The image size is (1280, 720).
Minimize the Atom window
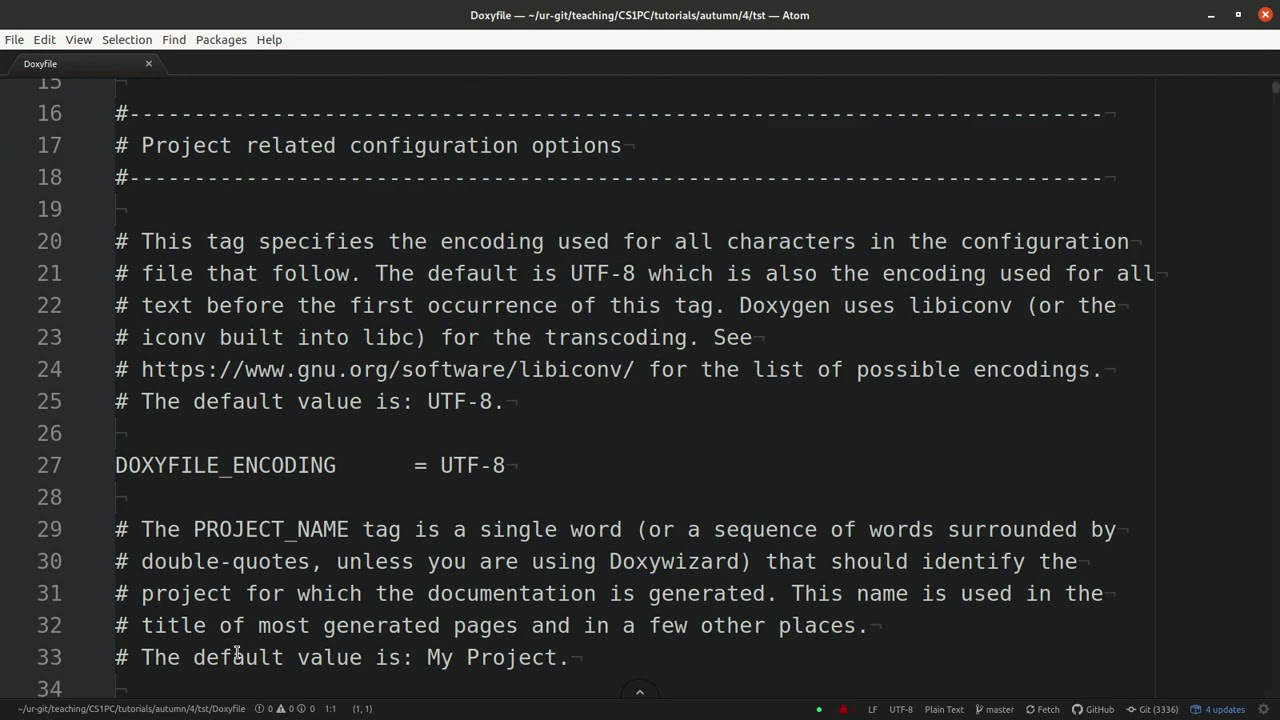point(1211,15)
